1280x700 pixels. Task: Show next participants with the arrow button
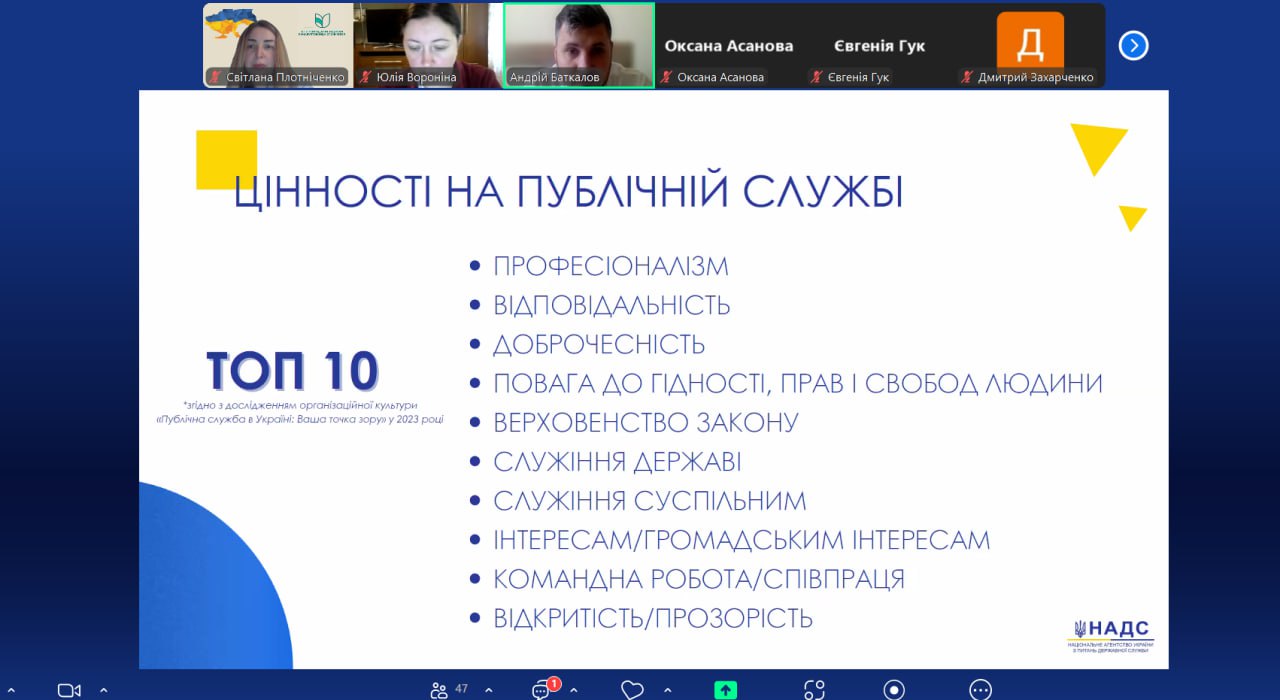[x=1133, y=46]
